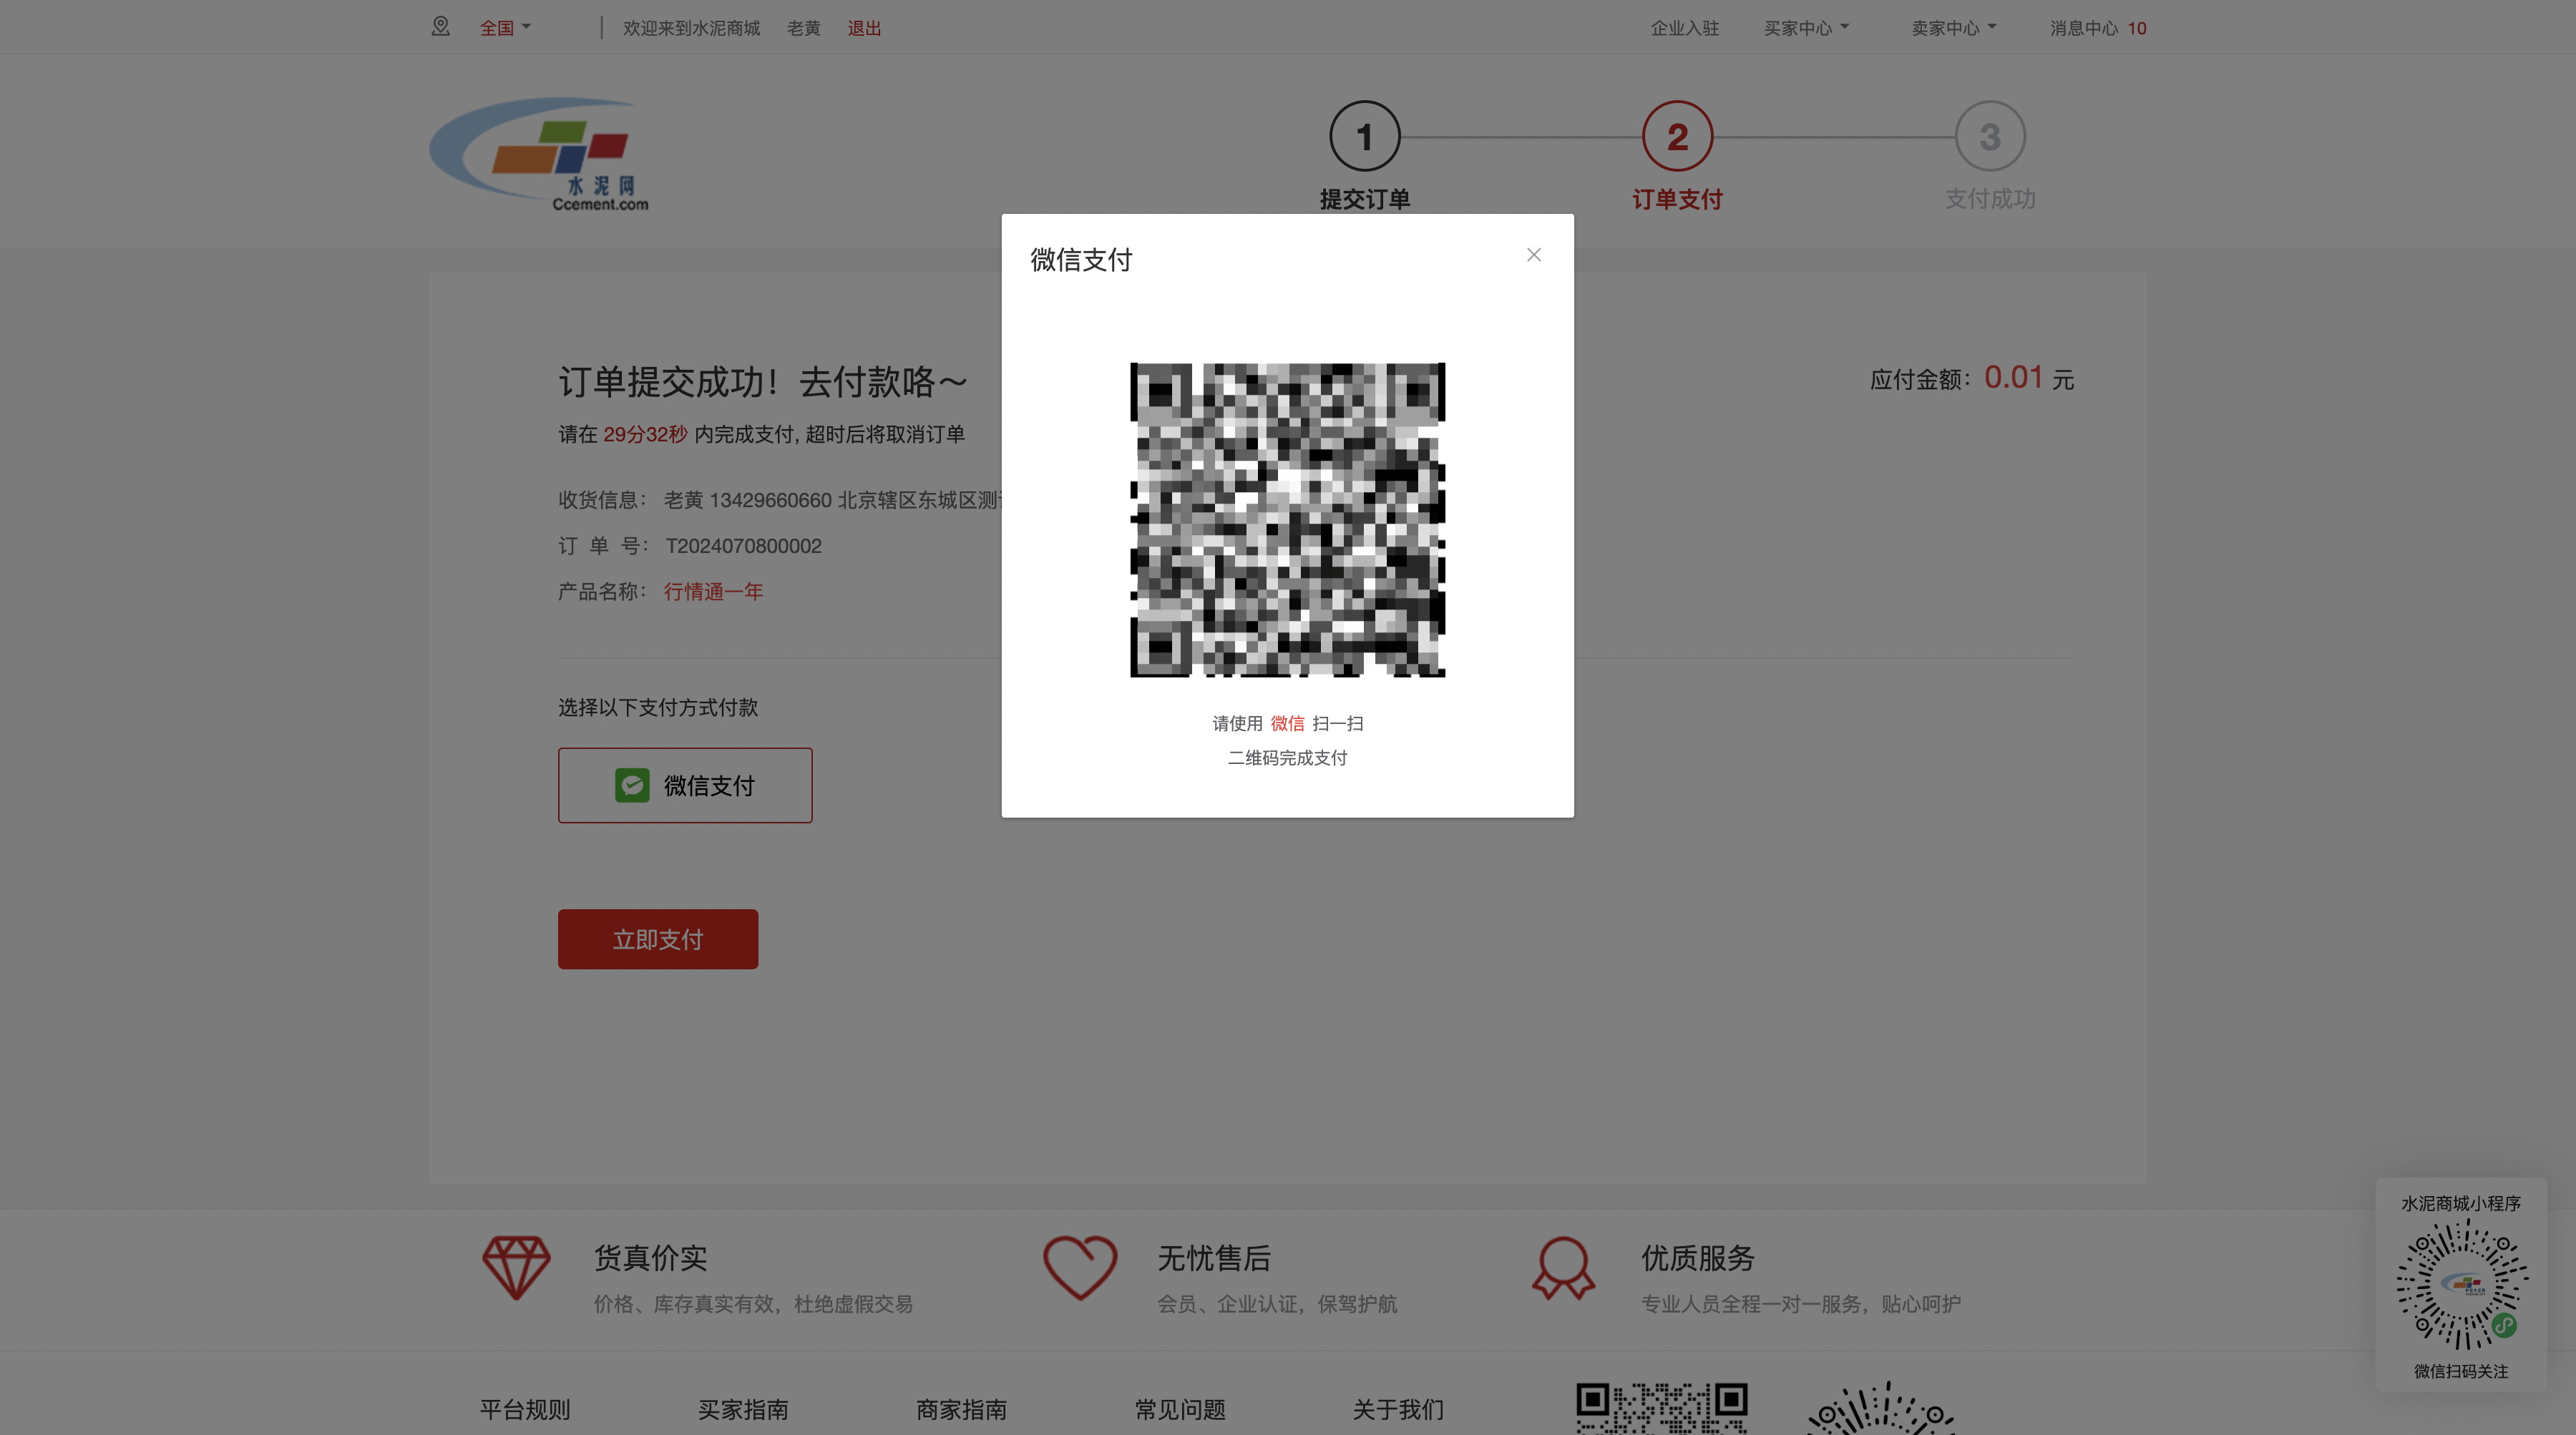Viewport: 2576px width, 1435px height.
Task: Click the 微信支付 dialog title
Action: [1081, 260]
